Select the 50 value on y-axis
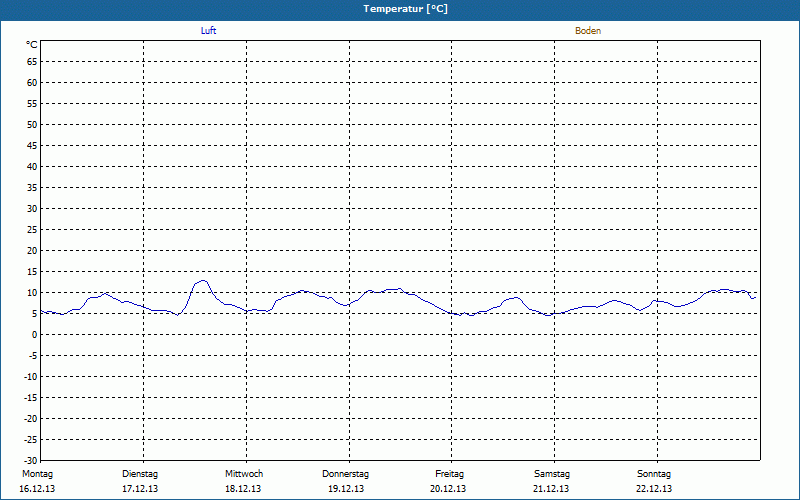The image size is (800, 500). point(32,125)
